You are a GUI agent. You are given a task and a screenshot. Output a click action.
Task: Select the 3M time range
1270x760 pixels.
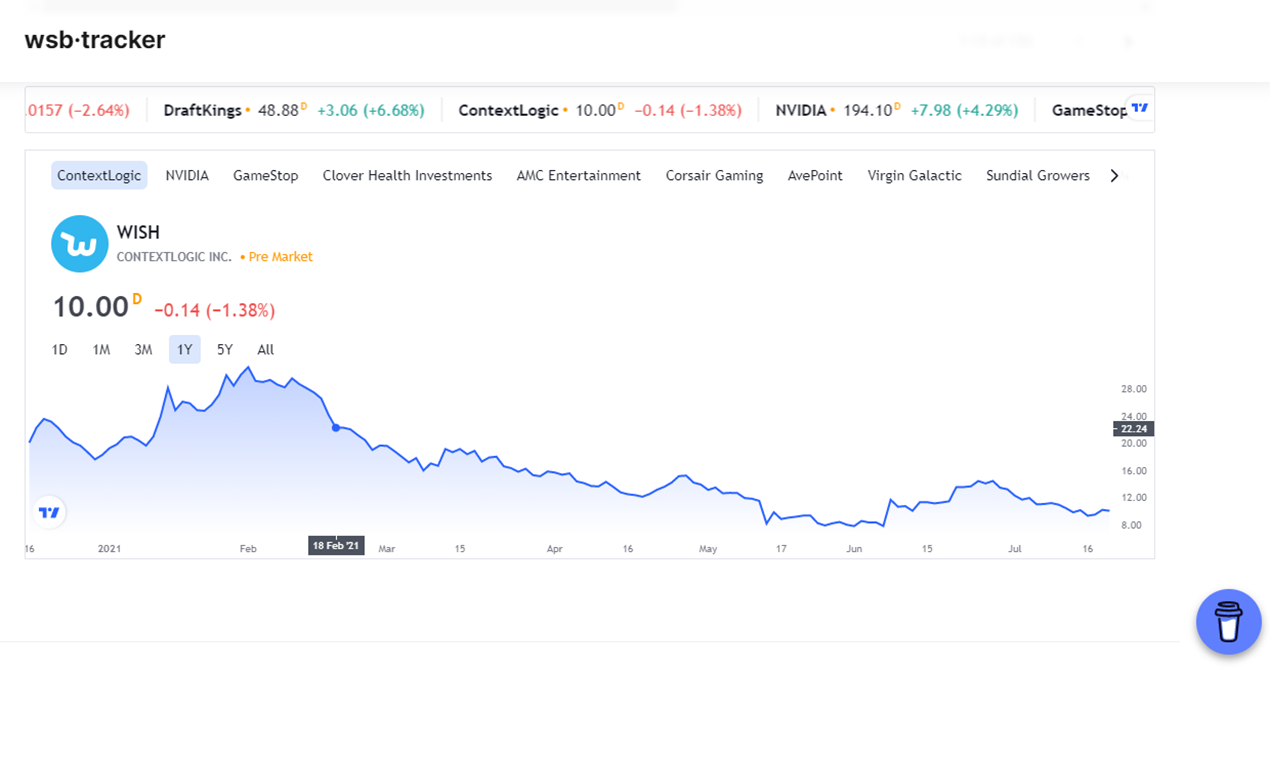point(142,349)
